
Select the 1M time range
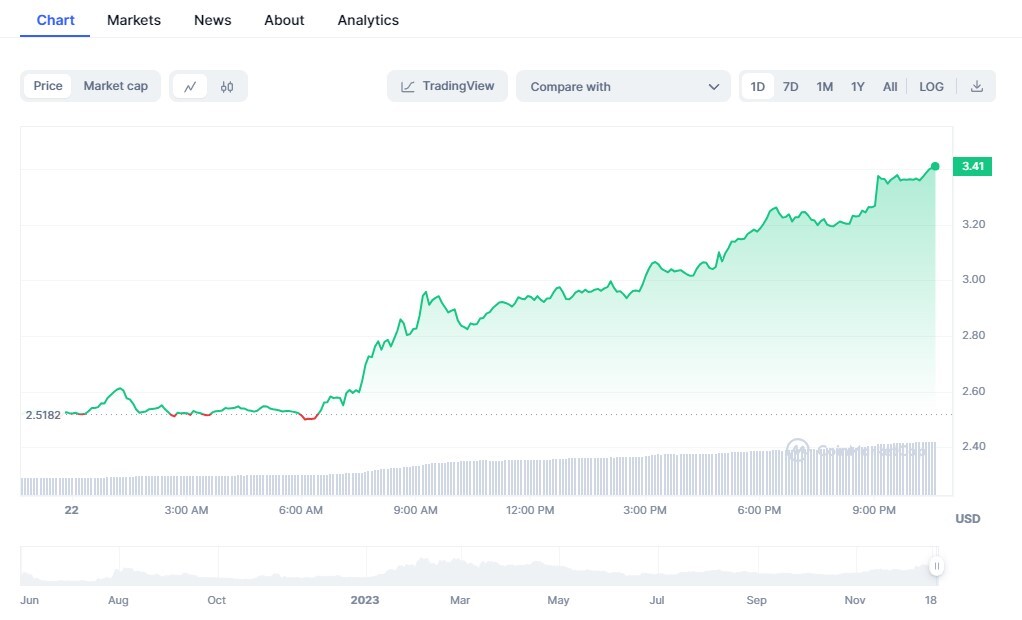coord(825,86)
